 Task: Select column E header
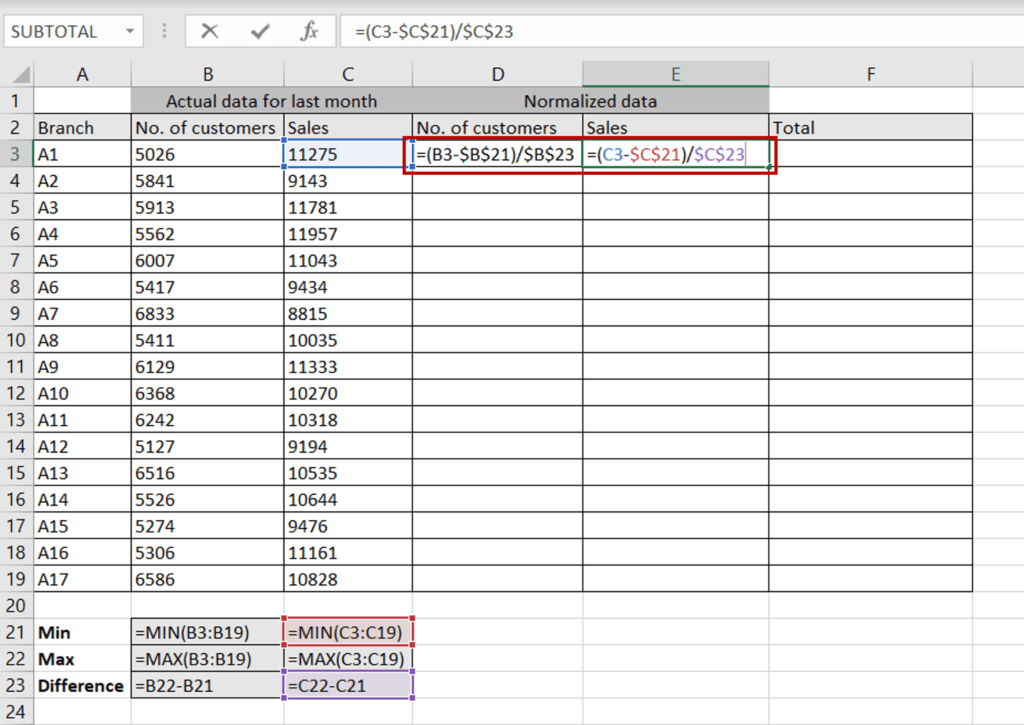click(x=676, y=74)
